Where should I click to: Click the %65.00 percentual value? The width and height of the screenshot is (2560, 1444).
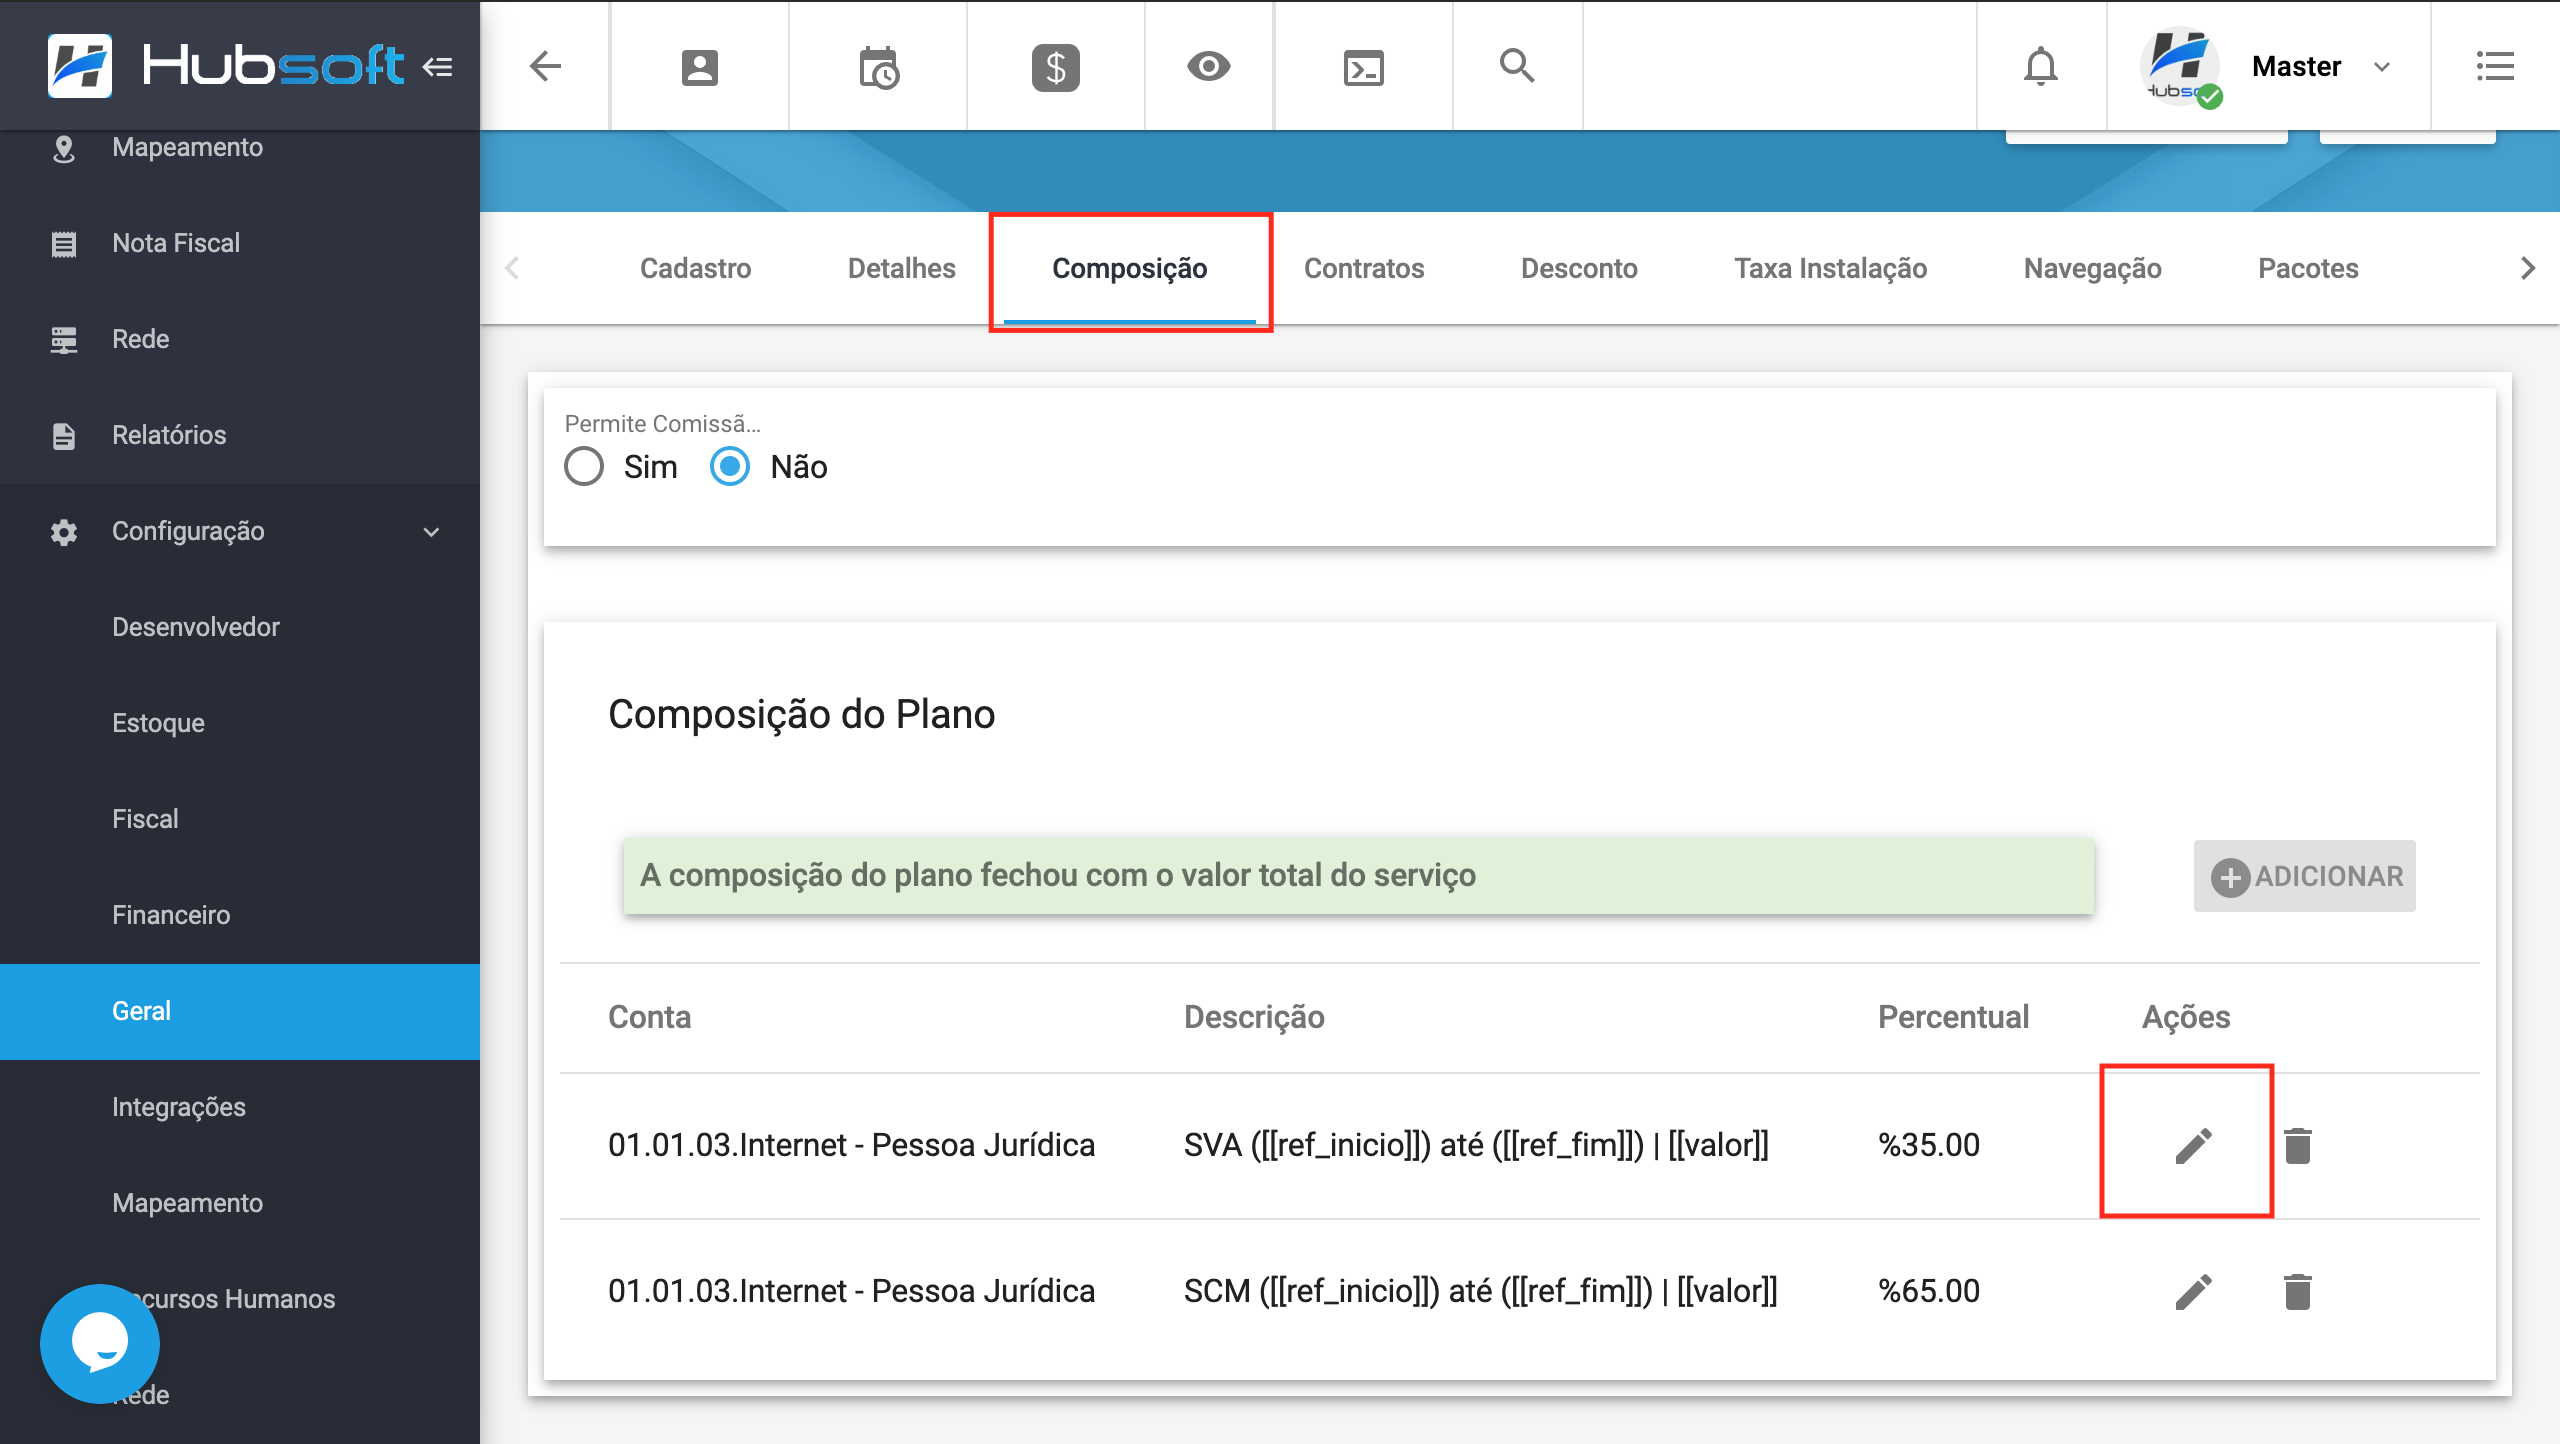(x=1929, y=1291)
